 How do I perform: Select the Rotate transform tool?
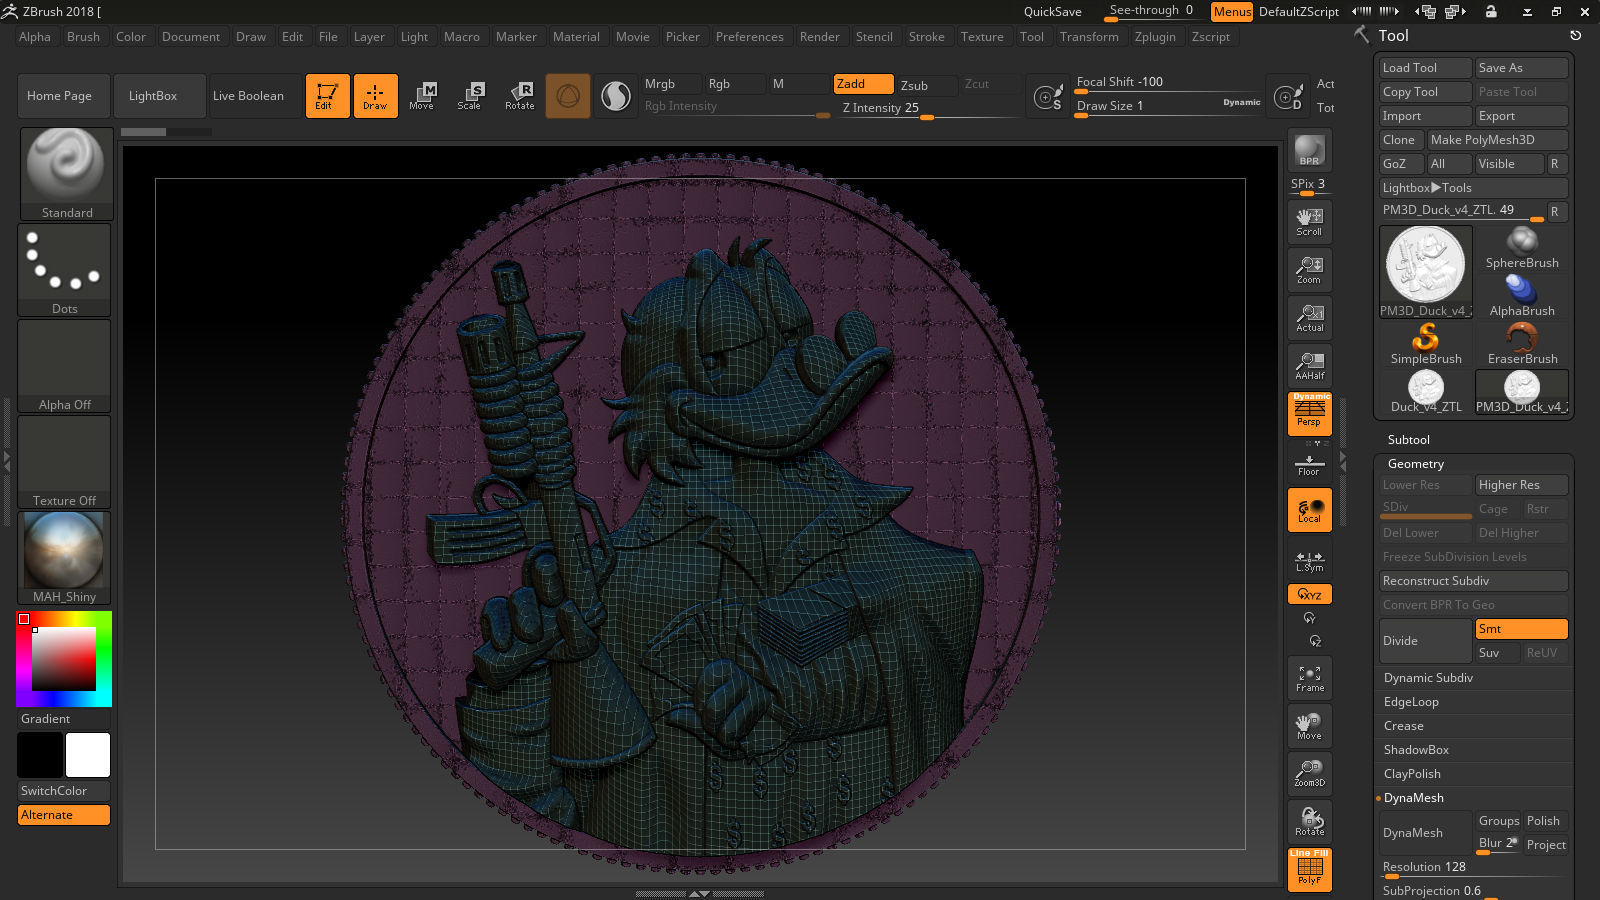[519, 96]
